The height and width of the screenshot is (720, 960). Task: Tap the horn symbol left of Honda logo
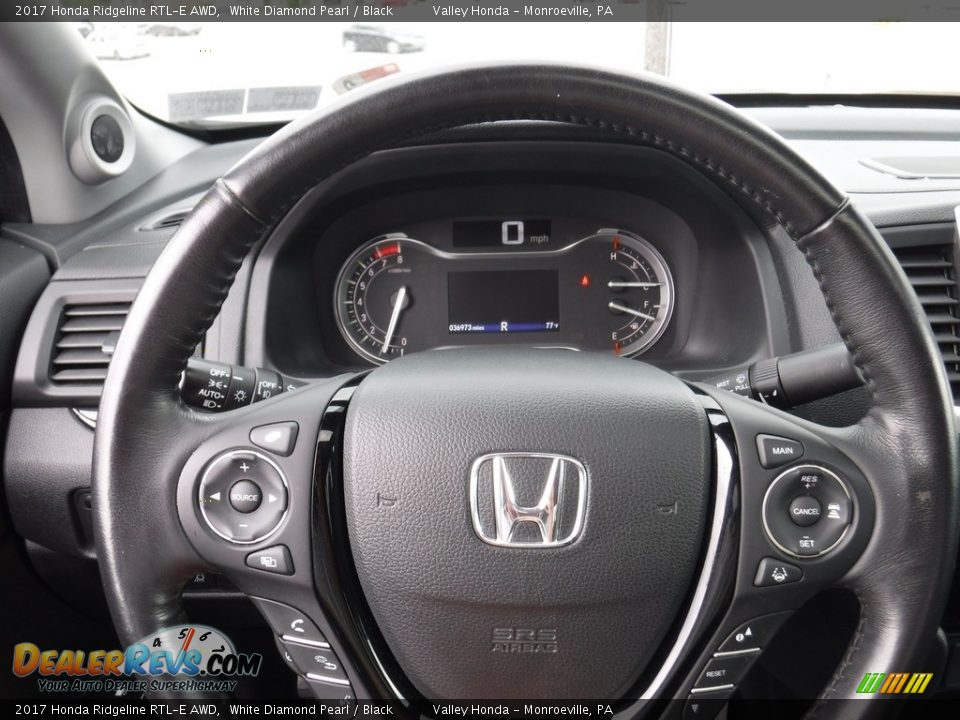pyautogui.click(x=387, y=500)
